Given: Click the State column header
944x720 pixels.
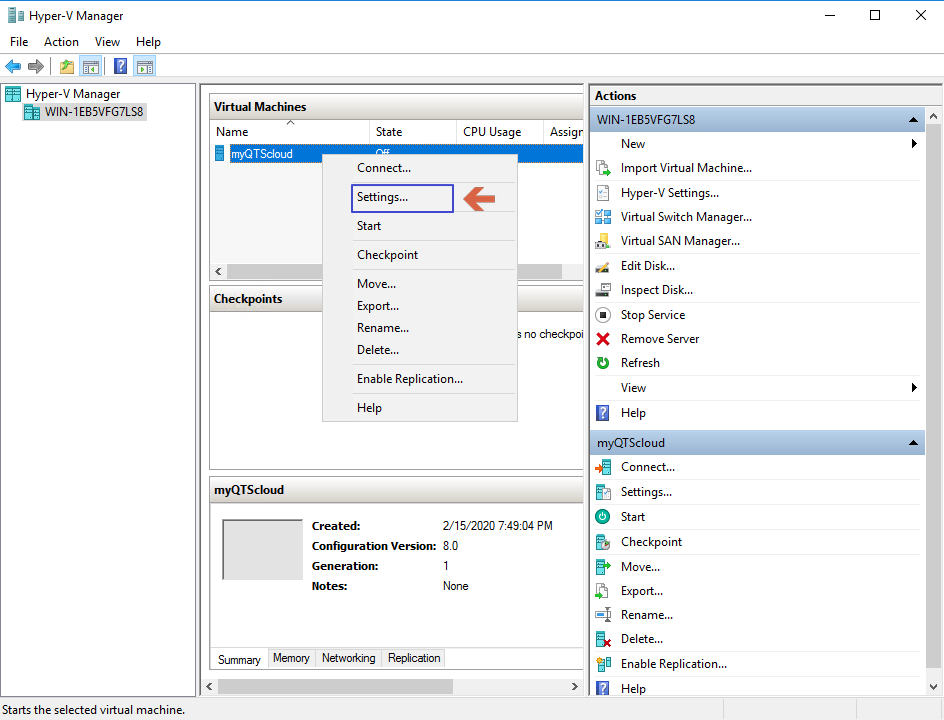Looking at the screenshot, I should tap(413, 132).
